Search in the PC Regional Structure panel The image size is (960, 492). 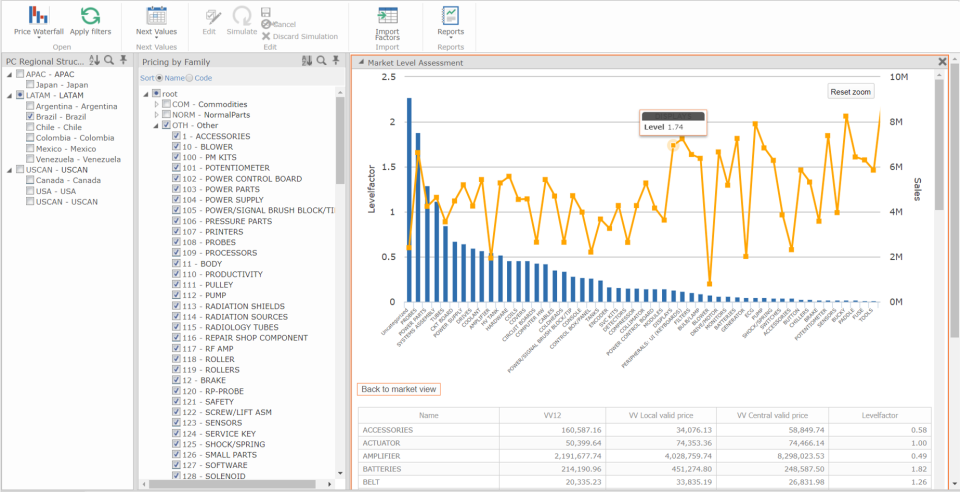point(109,60)
